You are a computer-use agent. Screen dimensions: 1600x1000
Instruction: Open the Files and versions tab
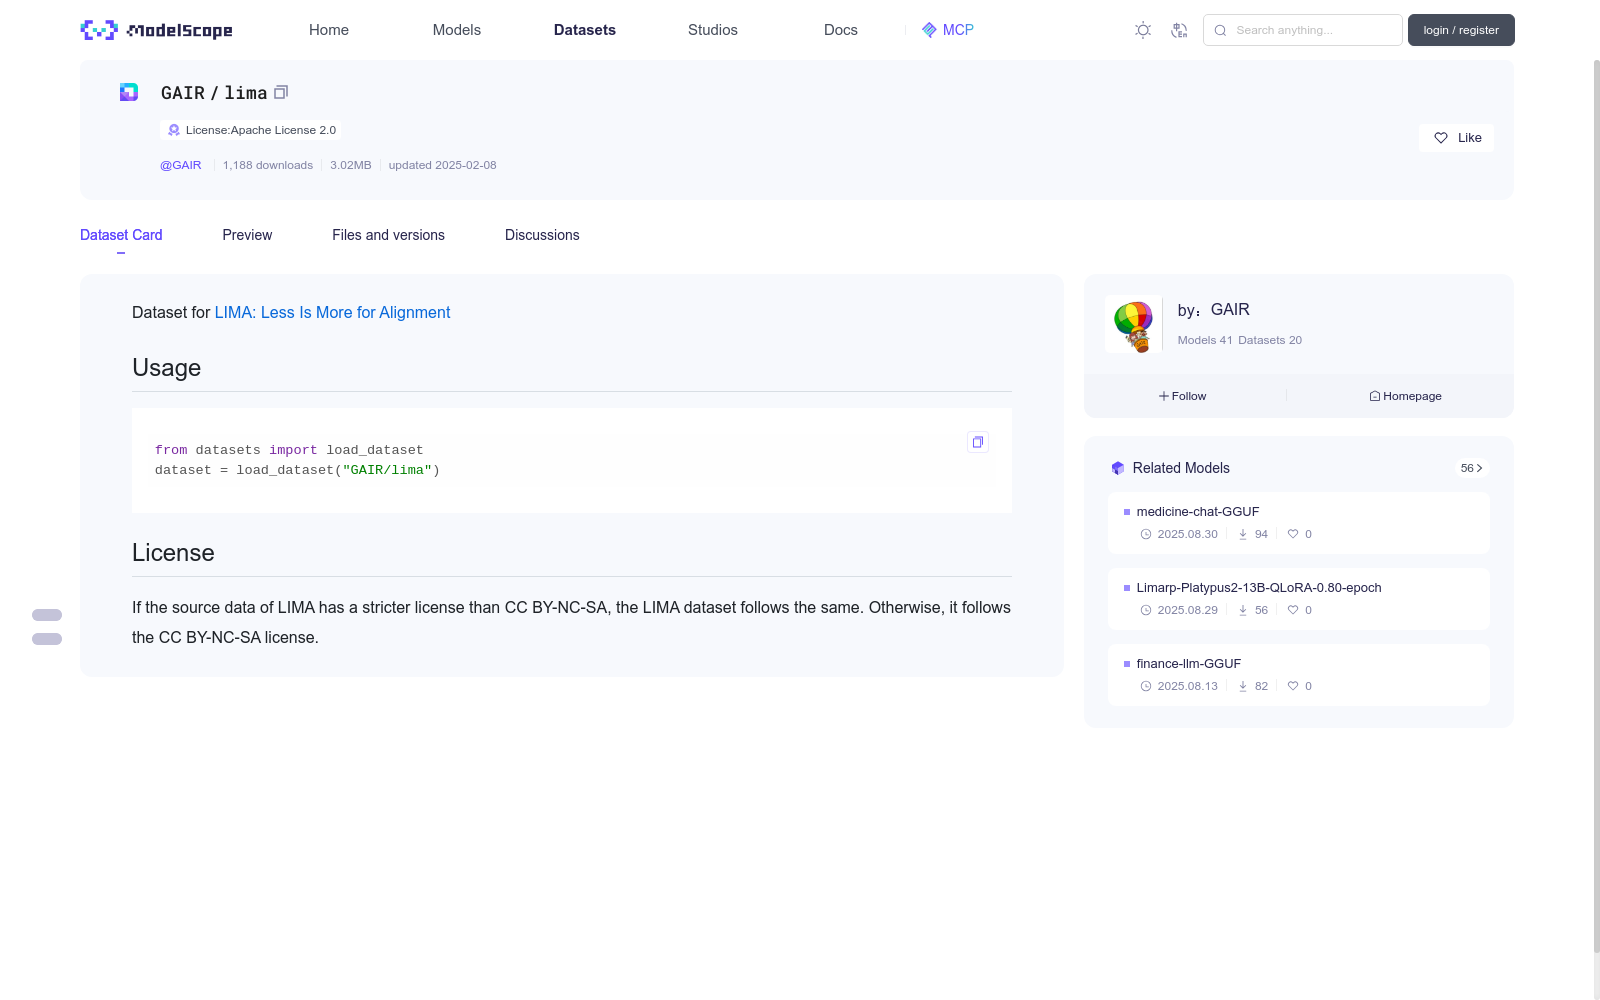(x=388, y=235)
